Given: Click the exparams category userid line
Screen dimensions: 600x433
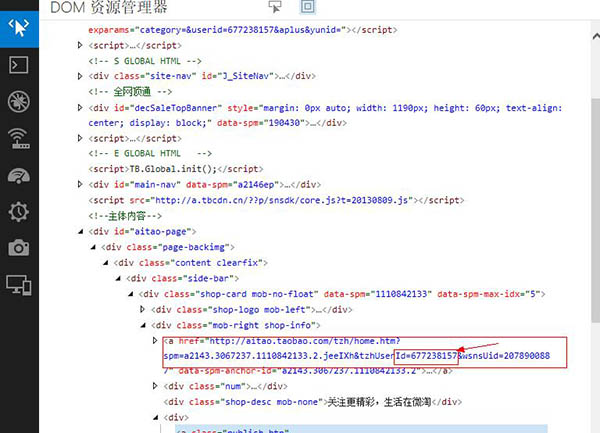Looking at the screenshot, I should coord(243,30).
